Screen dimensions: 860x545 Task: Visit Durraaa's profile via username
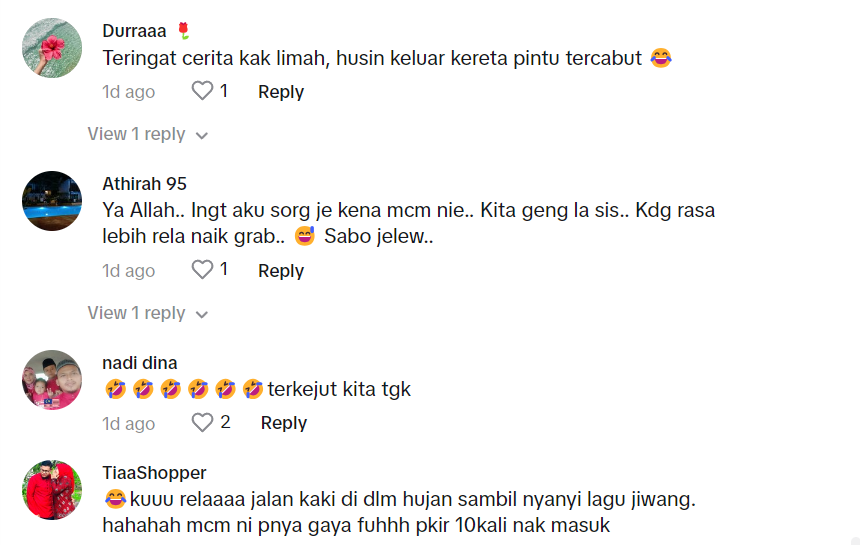(x=134, y=31)
